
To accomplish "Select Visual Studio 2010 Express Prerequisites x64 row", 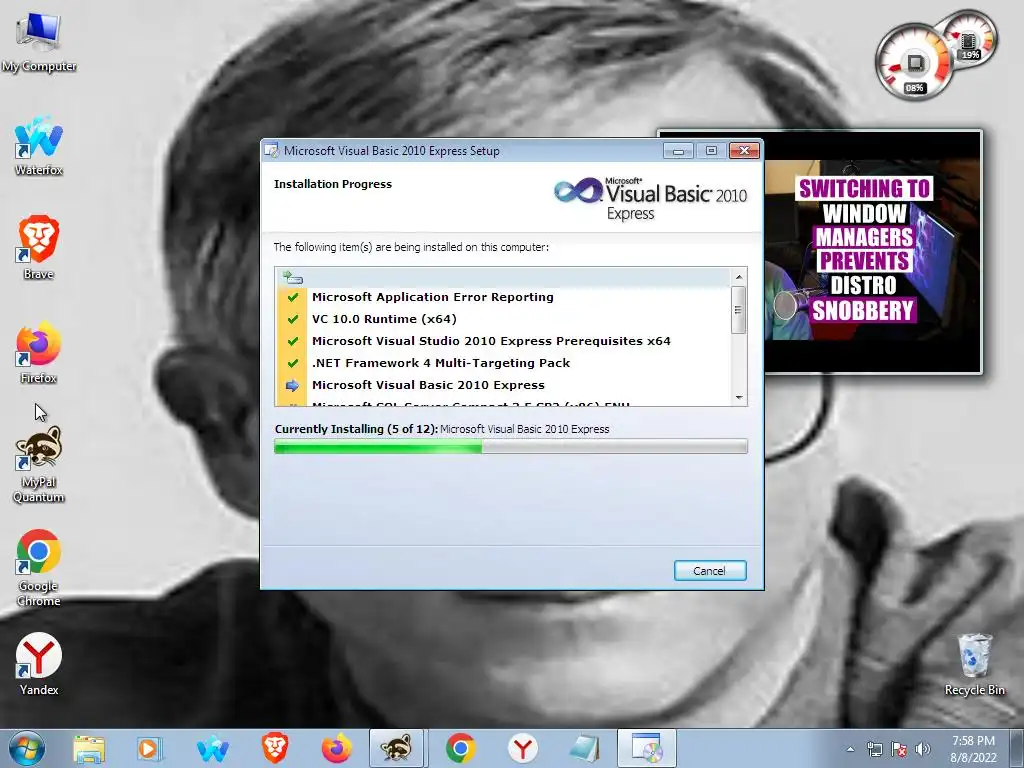I will pyautogui.click(x=503, y=341).
